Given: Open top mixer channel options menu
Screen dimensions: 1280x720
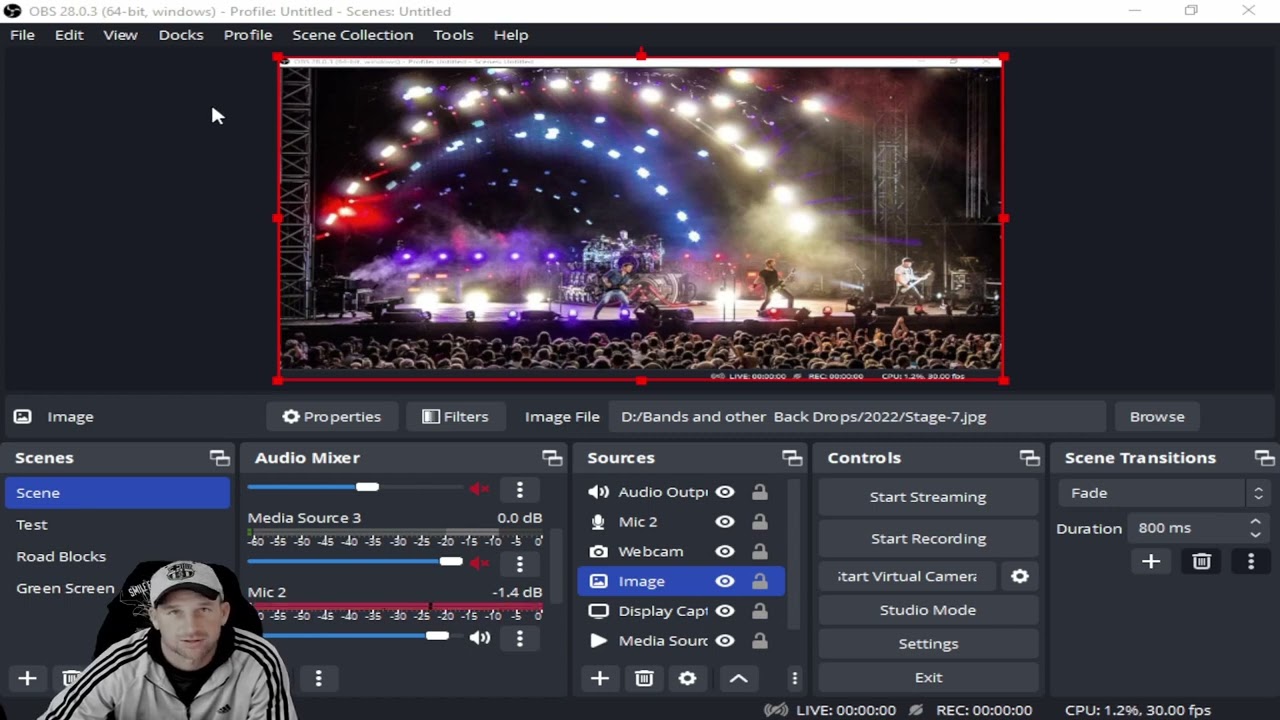Looking at the screenshot, I should click(x=519, y=489).
